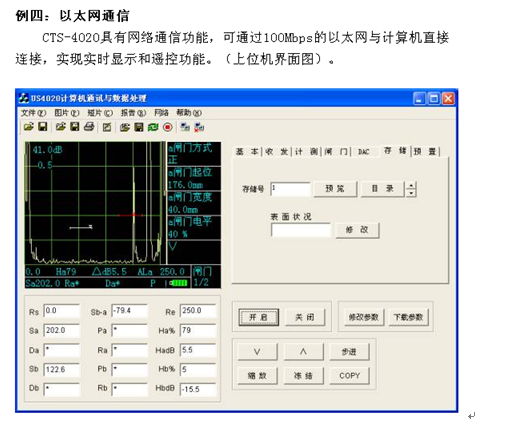Click the storage number spinner arrows

411,189
